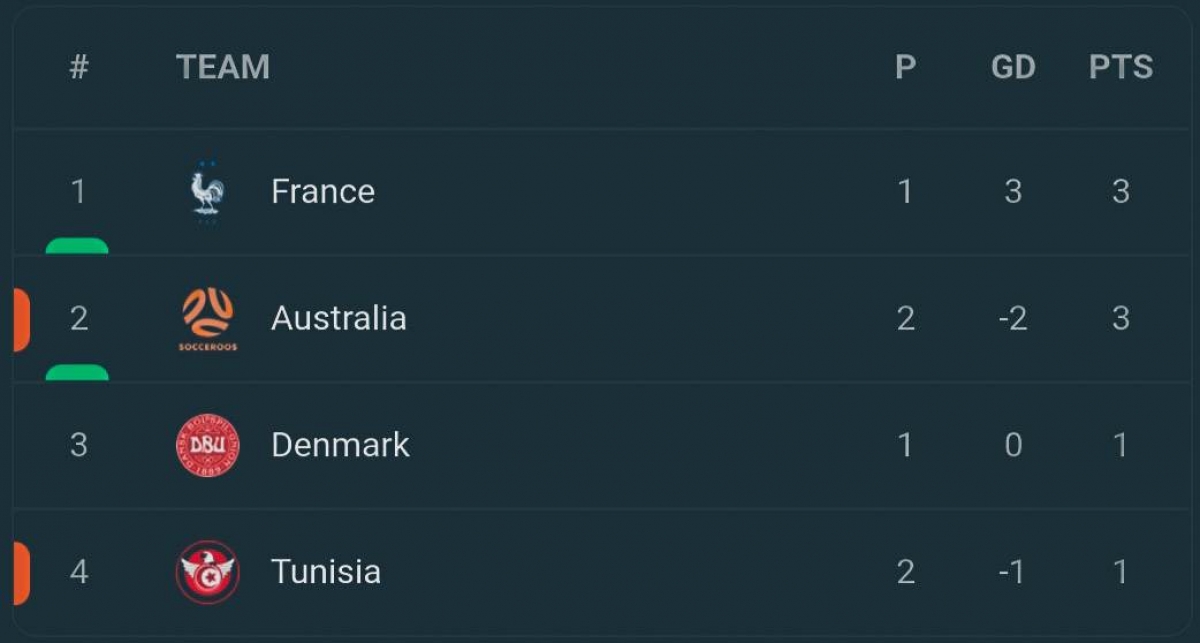Click the TEAM column header
Viewport: 1200px width, 643px height.
coord(223,67)
